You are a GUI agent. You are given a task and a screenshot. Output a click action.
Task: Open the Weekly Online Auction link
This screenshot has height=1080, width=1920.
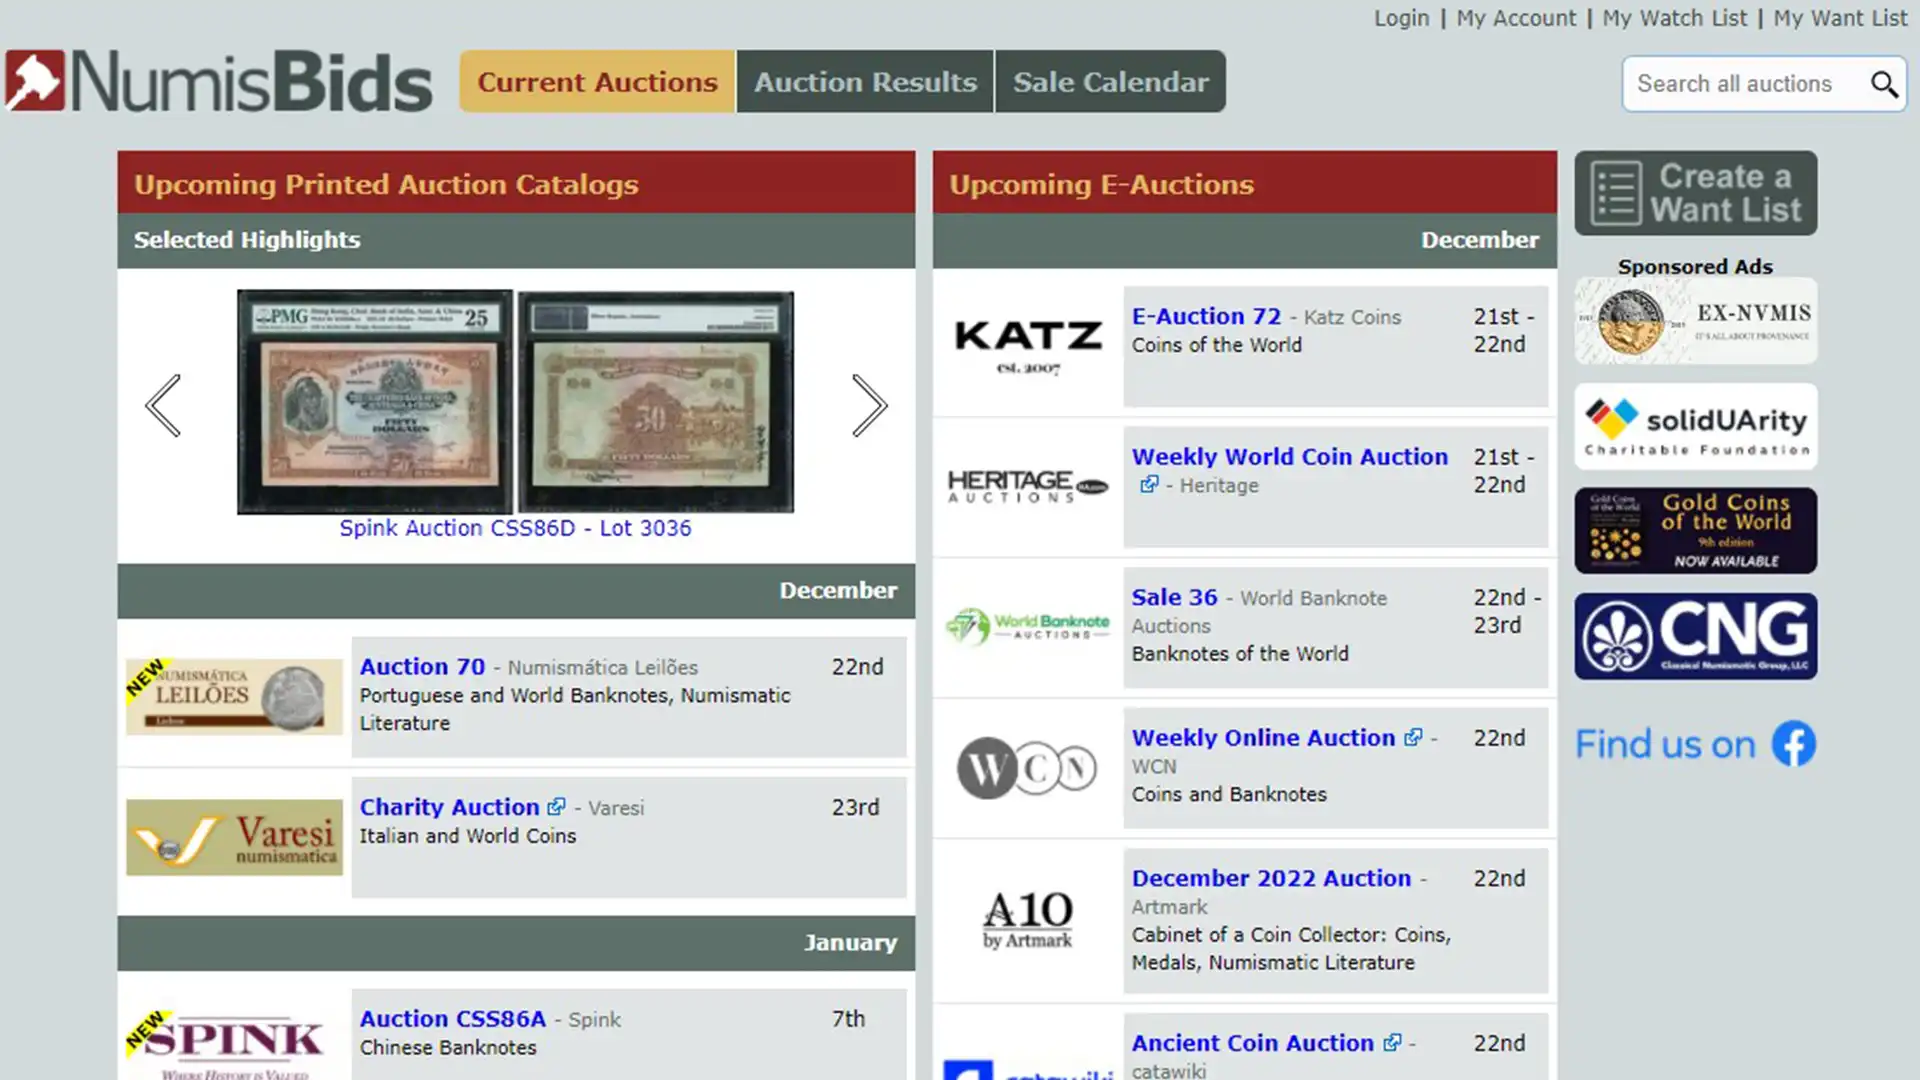click(x=1263, y=738)
